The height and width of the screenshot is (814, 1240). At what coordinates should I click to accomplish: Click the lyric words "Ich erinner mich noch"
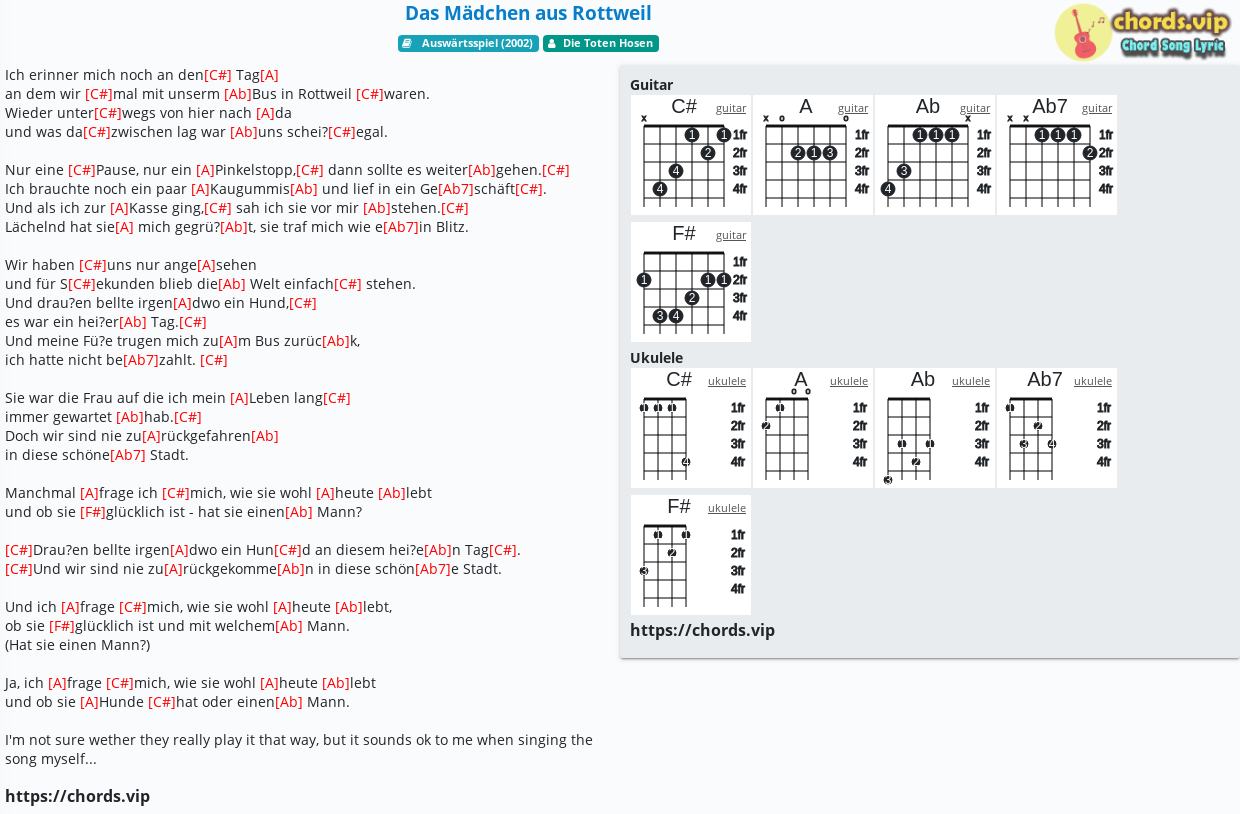coord(76,75)
